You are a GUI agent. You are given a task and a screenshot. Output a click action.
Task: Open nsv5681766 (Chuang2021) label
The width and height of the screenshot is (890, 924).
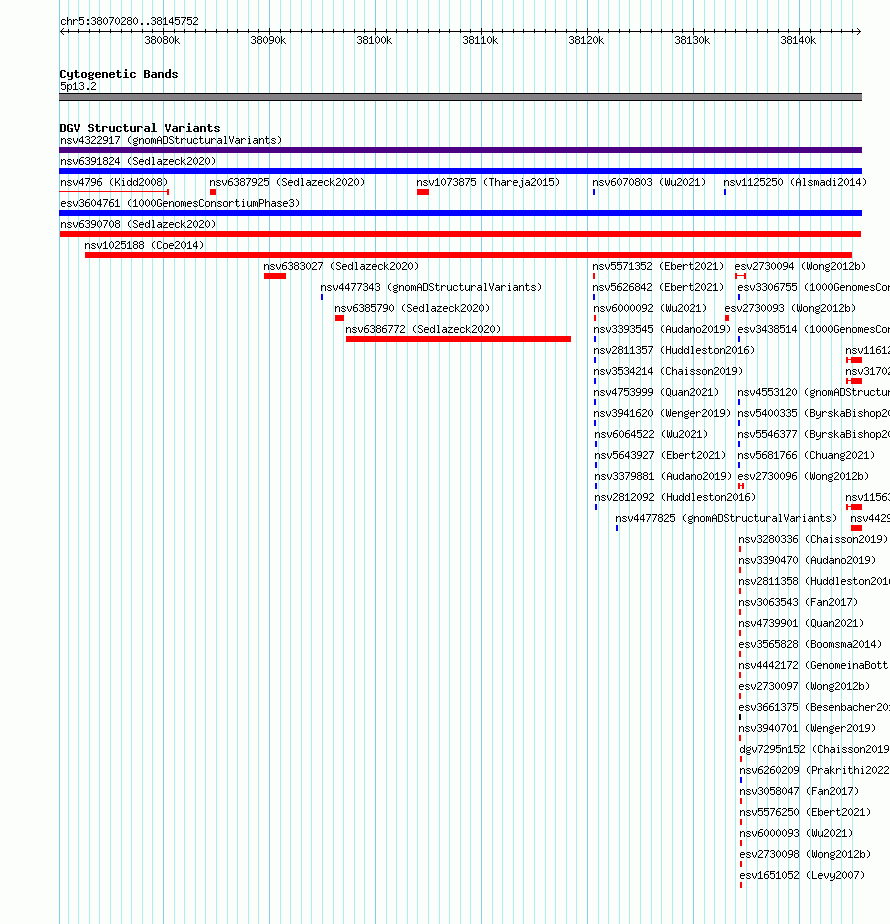[806, 456]
